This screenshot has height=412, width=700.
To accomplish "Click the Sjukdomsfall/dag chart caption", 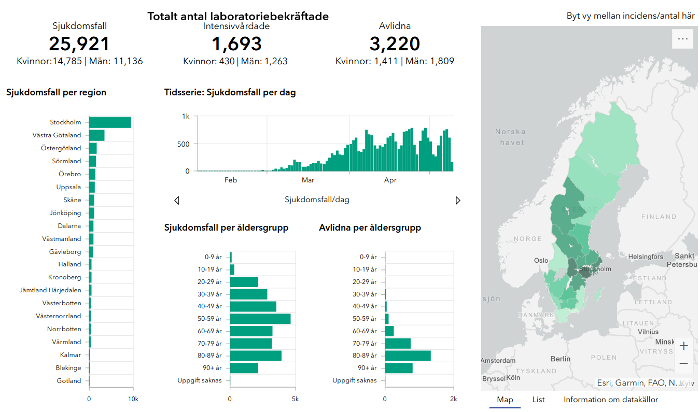I will [x=317, y=200].
